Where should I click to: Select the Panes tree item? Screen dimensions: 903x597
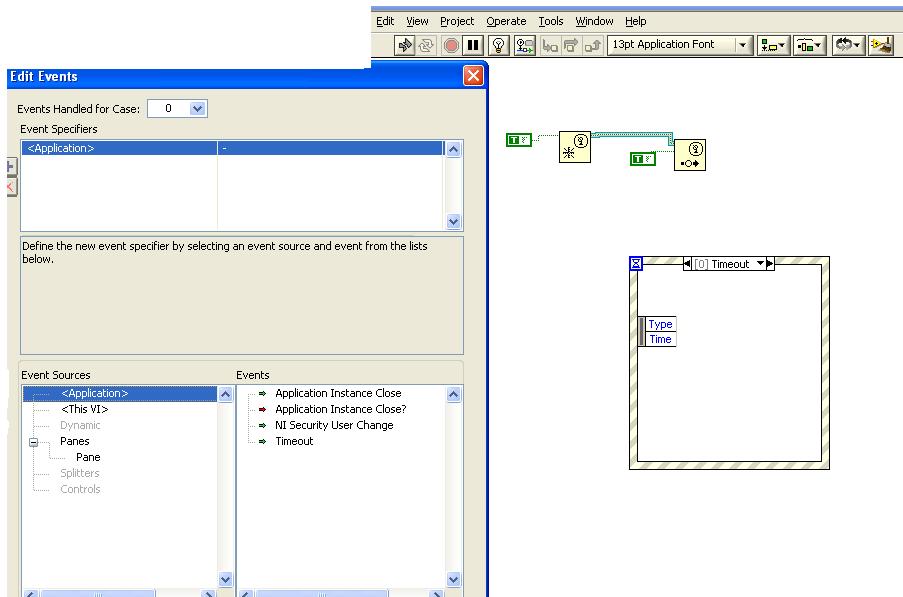tap(75, 441)
